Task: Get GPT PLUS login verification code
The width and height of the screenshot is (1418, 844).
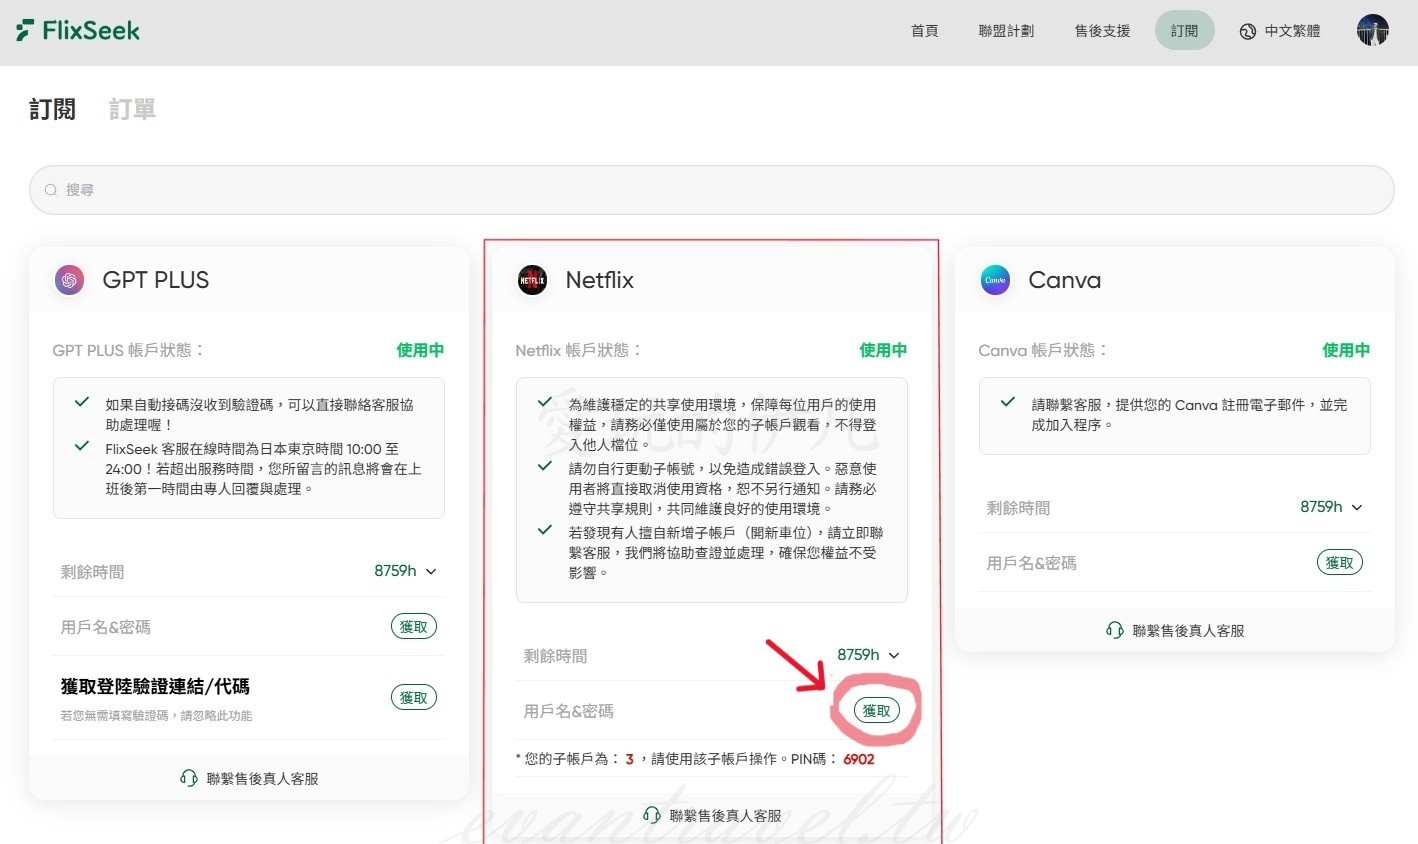Action: tap(414, 698)
